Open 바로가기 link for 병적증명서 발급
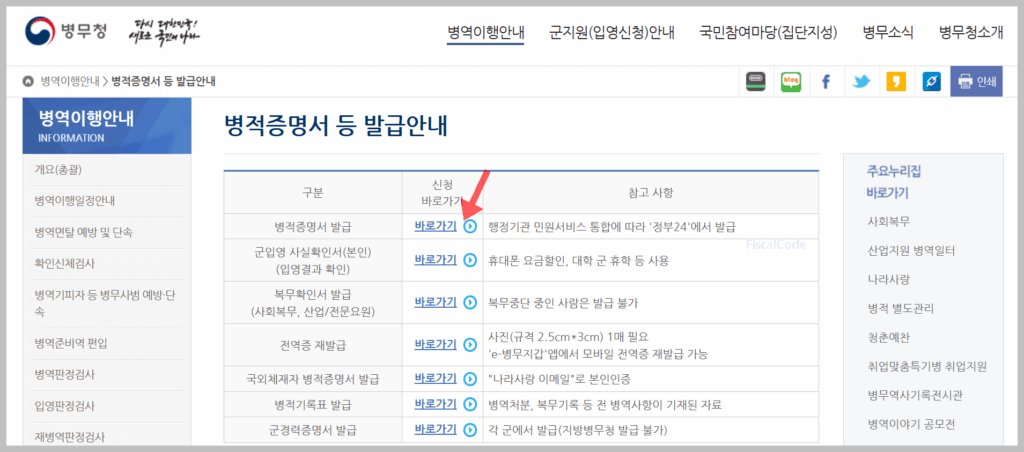Image resolution: width=1024 pixels, height=452 pixels. coord(436,226)
